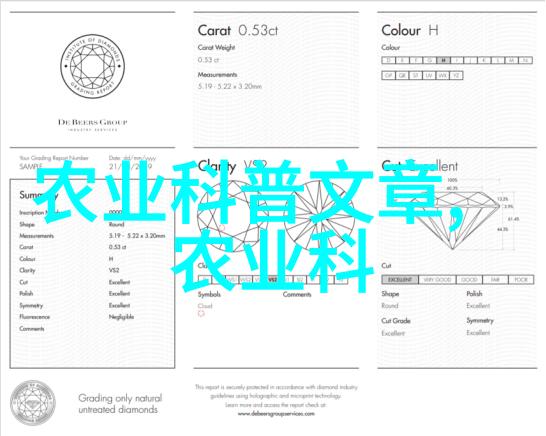Click the Colour row value H in summary
The height and width of the screenshot is (436, 546).
coord(111,259)
